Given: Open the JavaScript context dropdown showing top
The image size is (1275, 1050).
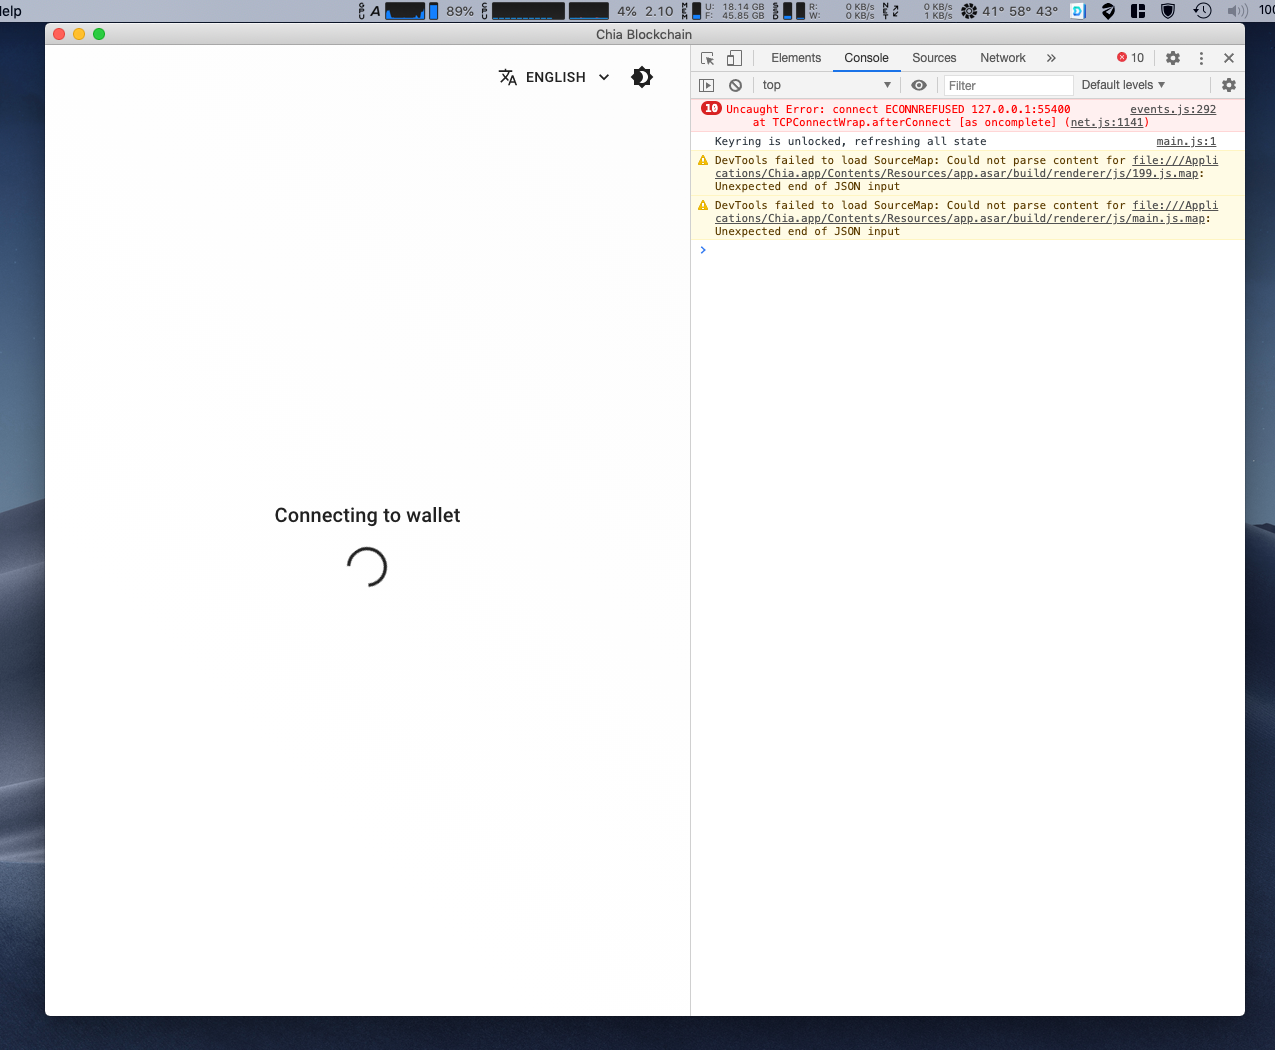Looking at the screenshot, I should pos(823,85).
